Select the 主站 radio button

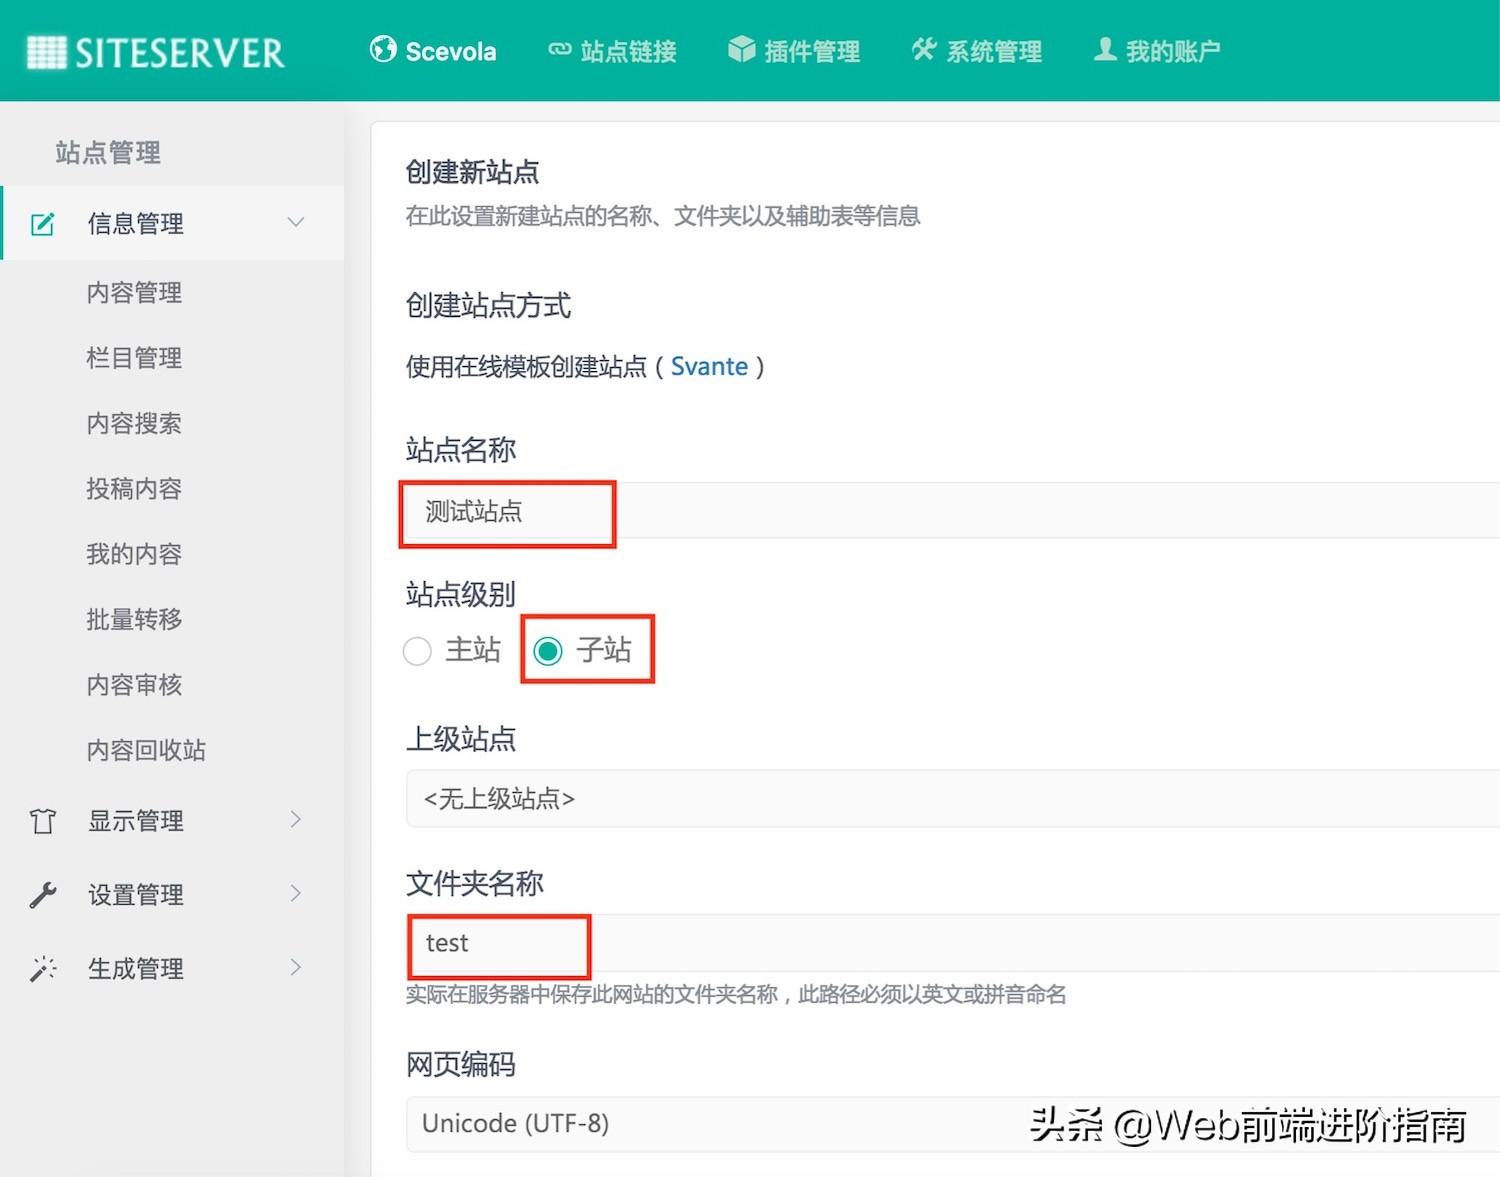(417, 650)
